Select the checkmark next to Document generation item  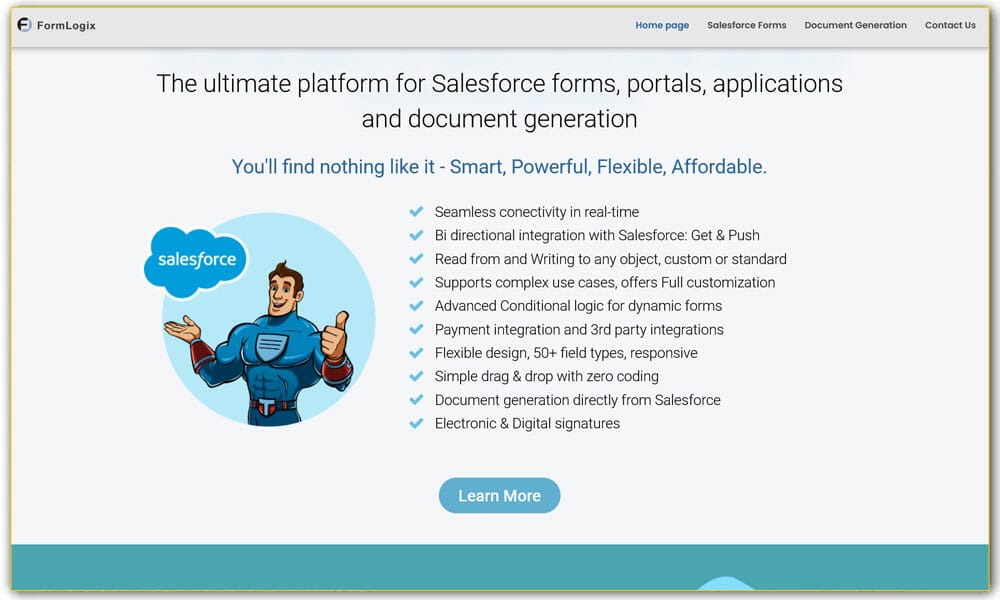click(x=417, y=400)
